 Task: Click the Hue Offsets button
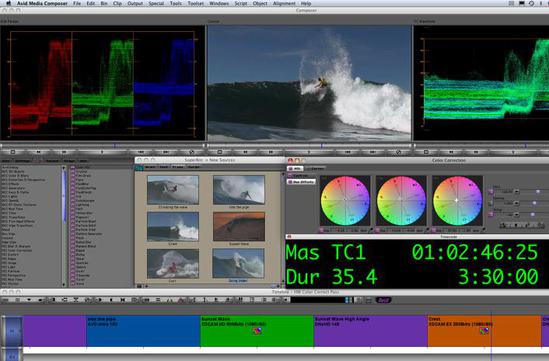(x=301, y=182)
